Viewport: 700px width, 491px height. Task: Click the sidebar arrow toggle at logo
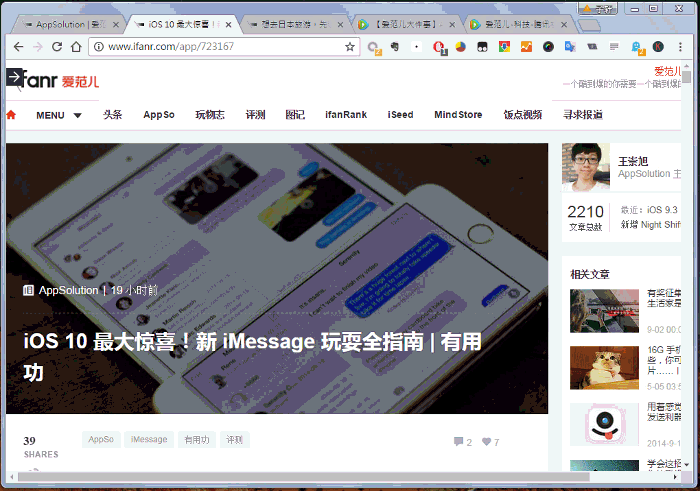(14, 77)
